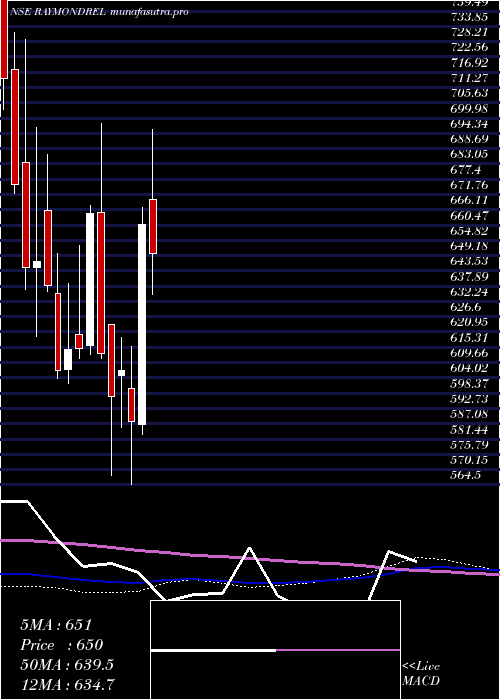Click the 570.15 price axis label
Screen dimensions: 500x700
tap(470, 459)
